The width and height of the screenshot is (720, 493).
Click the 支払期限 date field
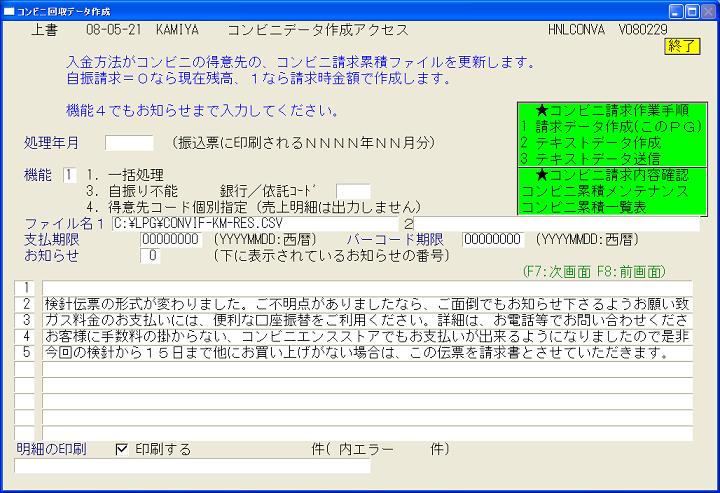[171, 240]
